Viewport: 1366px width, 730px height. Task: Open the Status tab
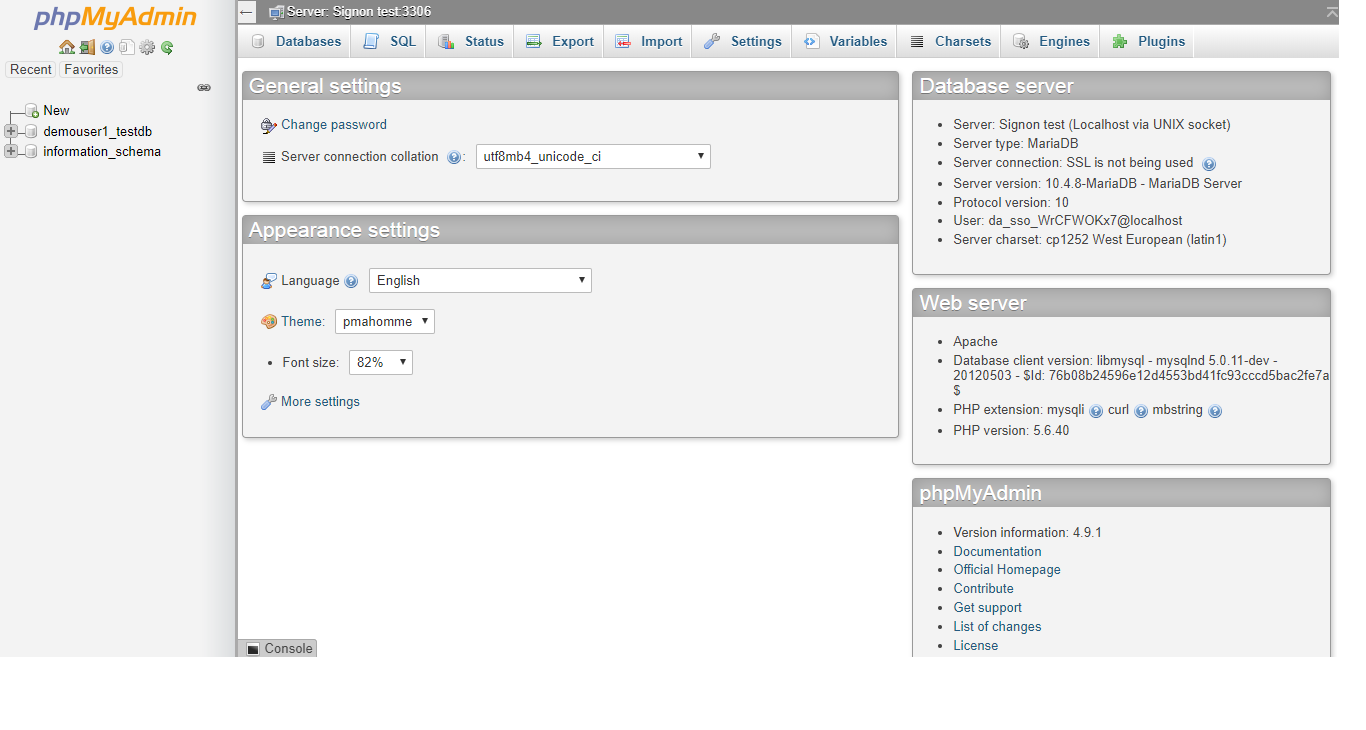click(x=471, y=41)
